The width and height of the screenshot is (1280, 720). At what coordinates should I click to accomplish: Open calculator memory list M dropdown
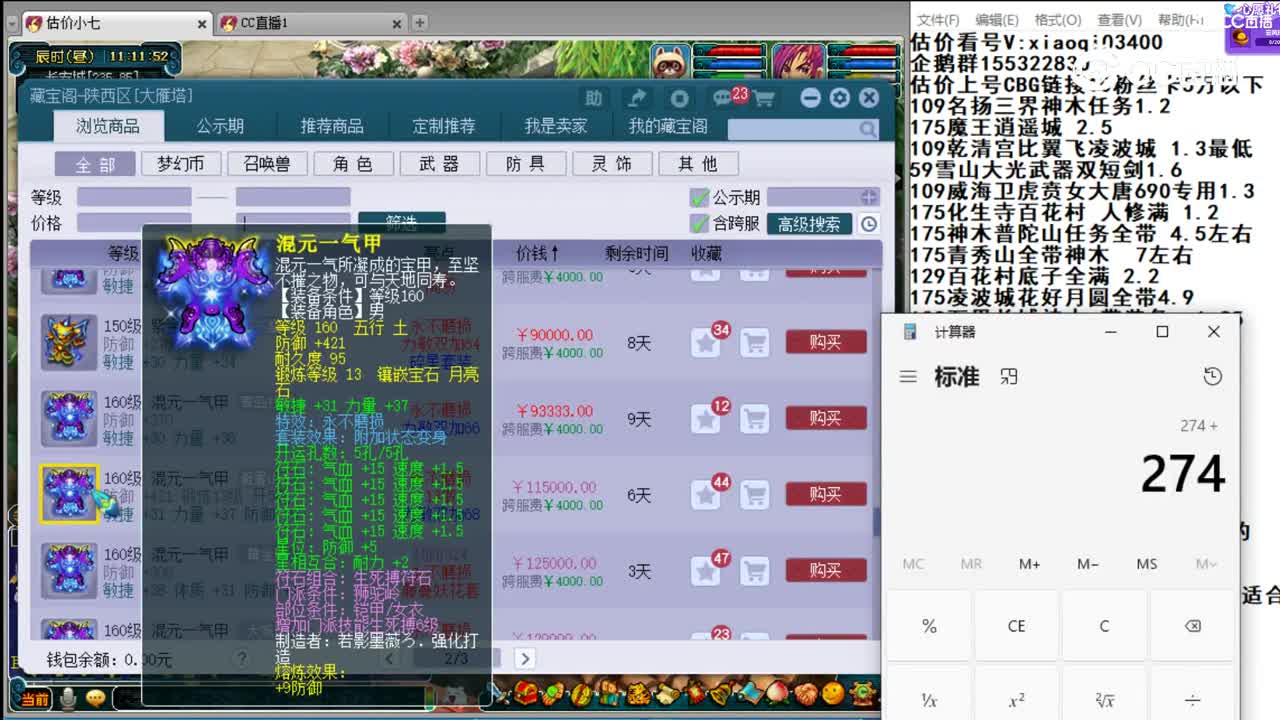tap(1206, 564)
